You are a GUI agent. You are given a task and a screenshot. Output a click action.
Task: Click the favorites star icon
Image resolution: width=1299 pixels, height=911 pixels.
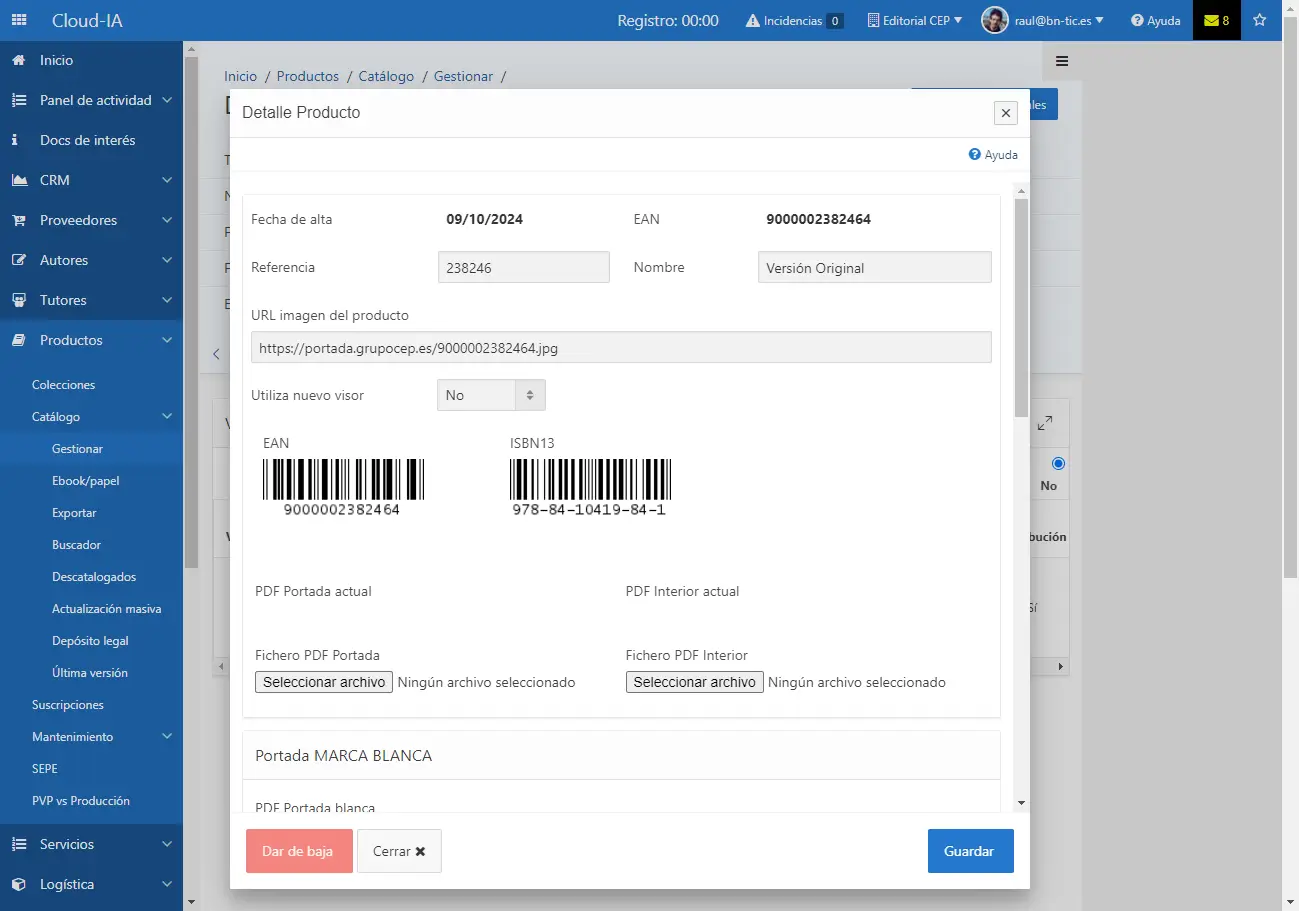pos(1259,20)
